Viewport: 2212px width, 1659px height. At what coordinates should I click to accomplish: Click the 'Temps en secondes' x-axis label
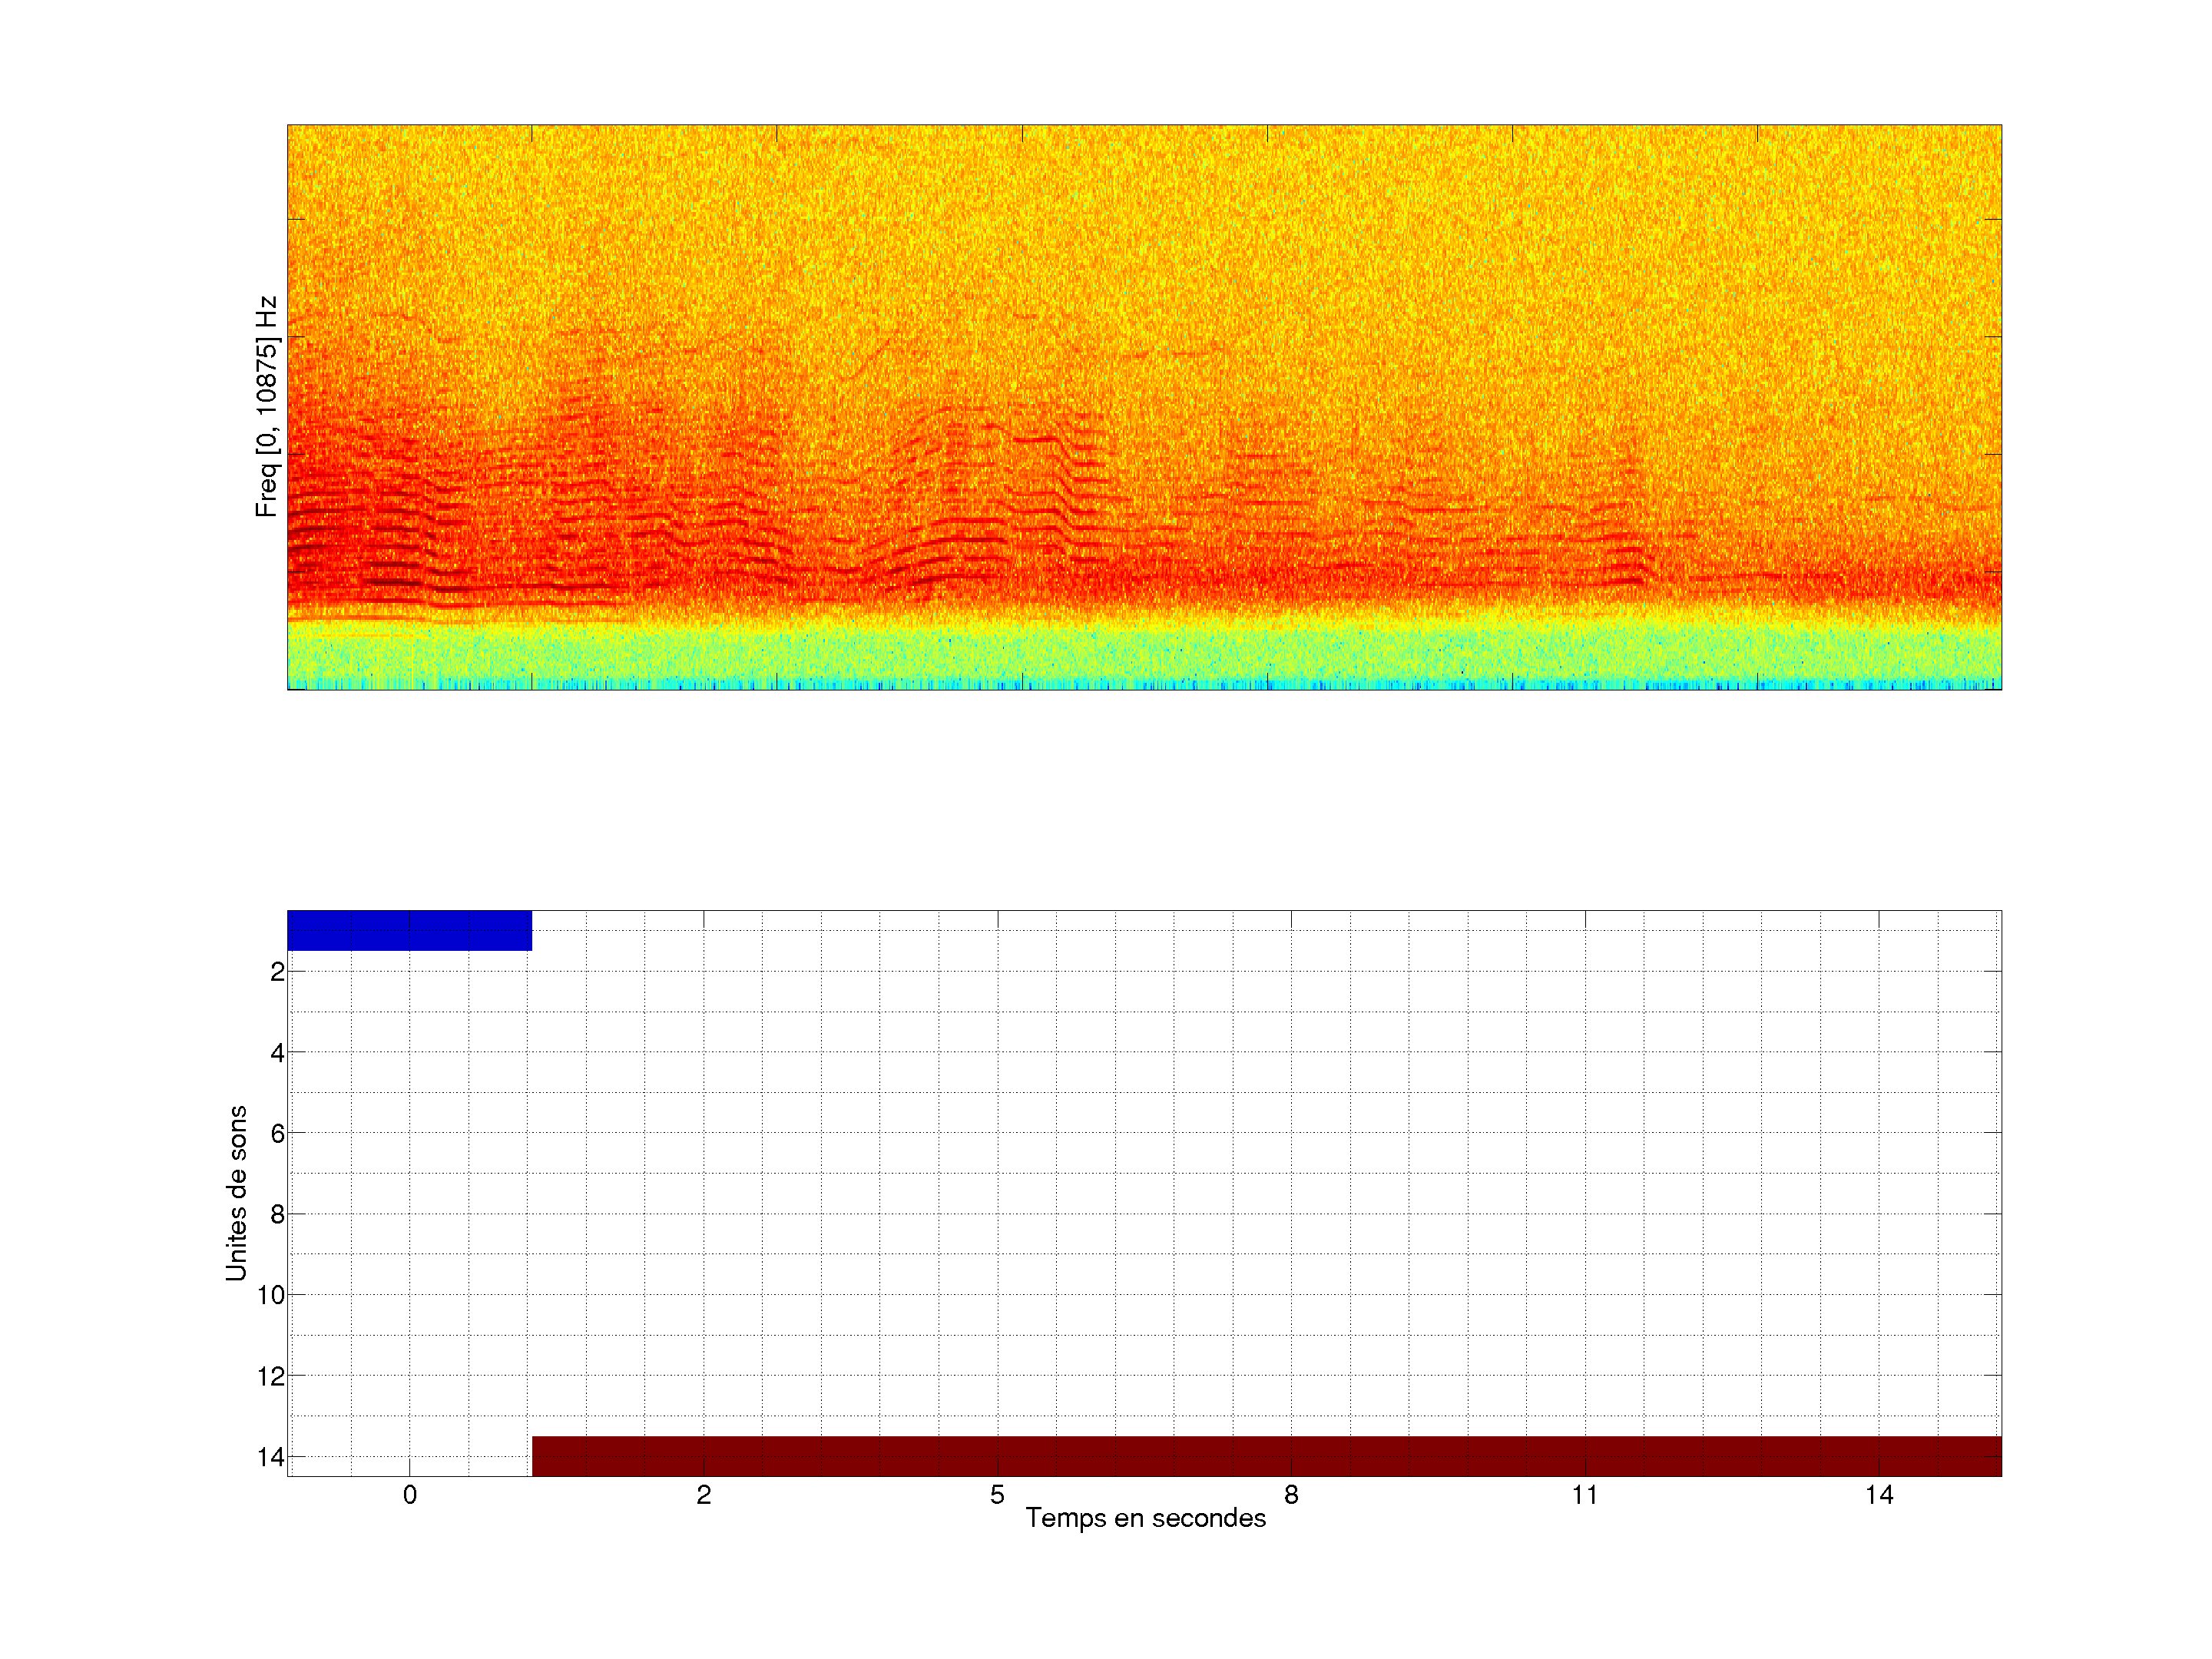(1145, 1518)
